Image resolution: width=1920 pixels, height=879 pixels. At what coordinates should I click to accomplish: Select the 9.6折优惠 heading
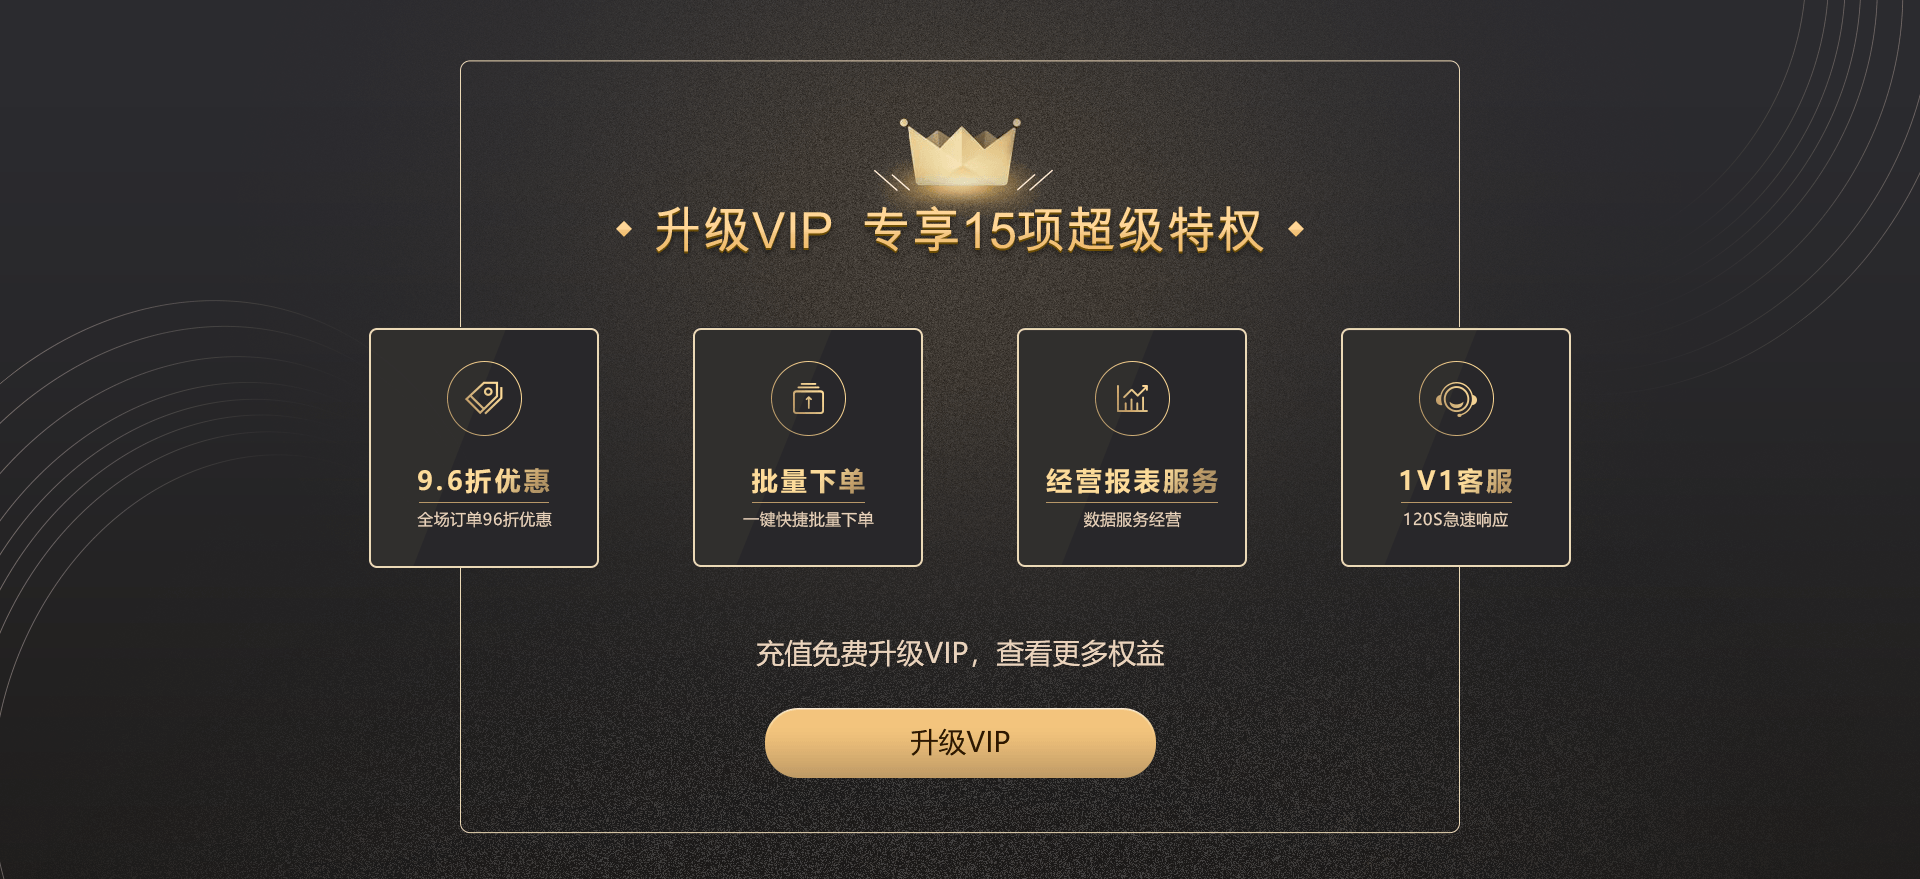tap(484, 481)
